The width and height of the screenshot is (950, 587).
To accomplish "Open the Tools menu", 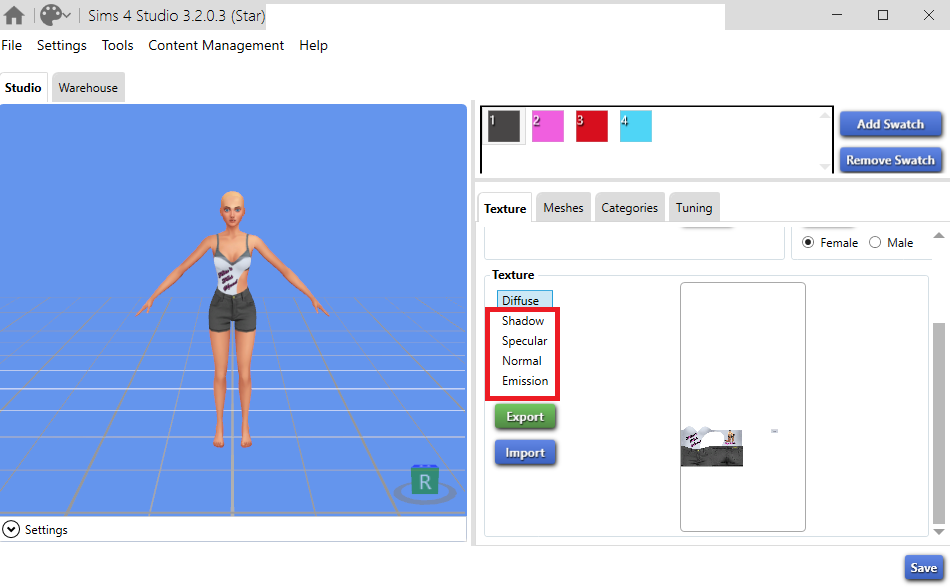I will coord(118,45).
